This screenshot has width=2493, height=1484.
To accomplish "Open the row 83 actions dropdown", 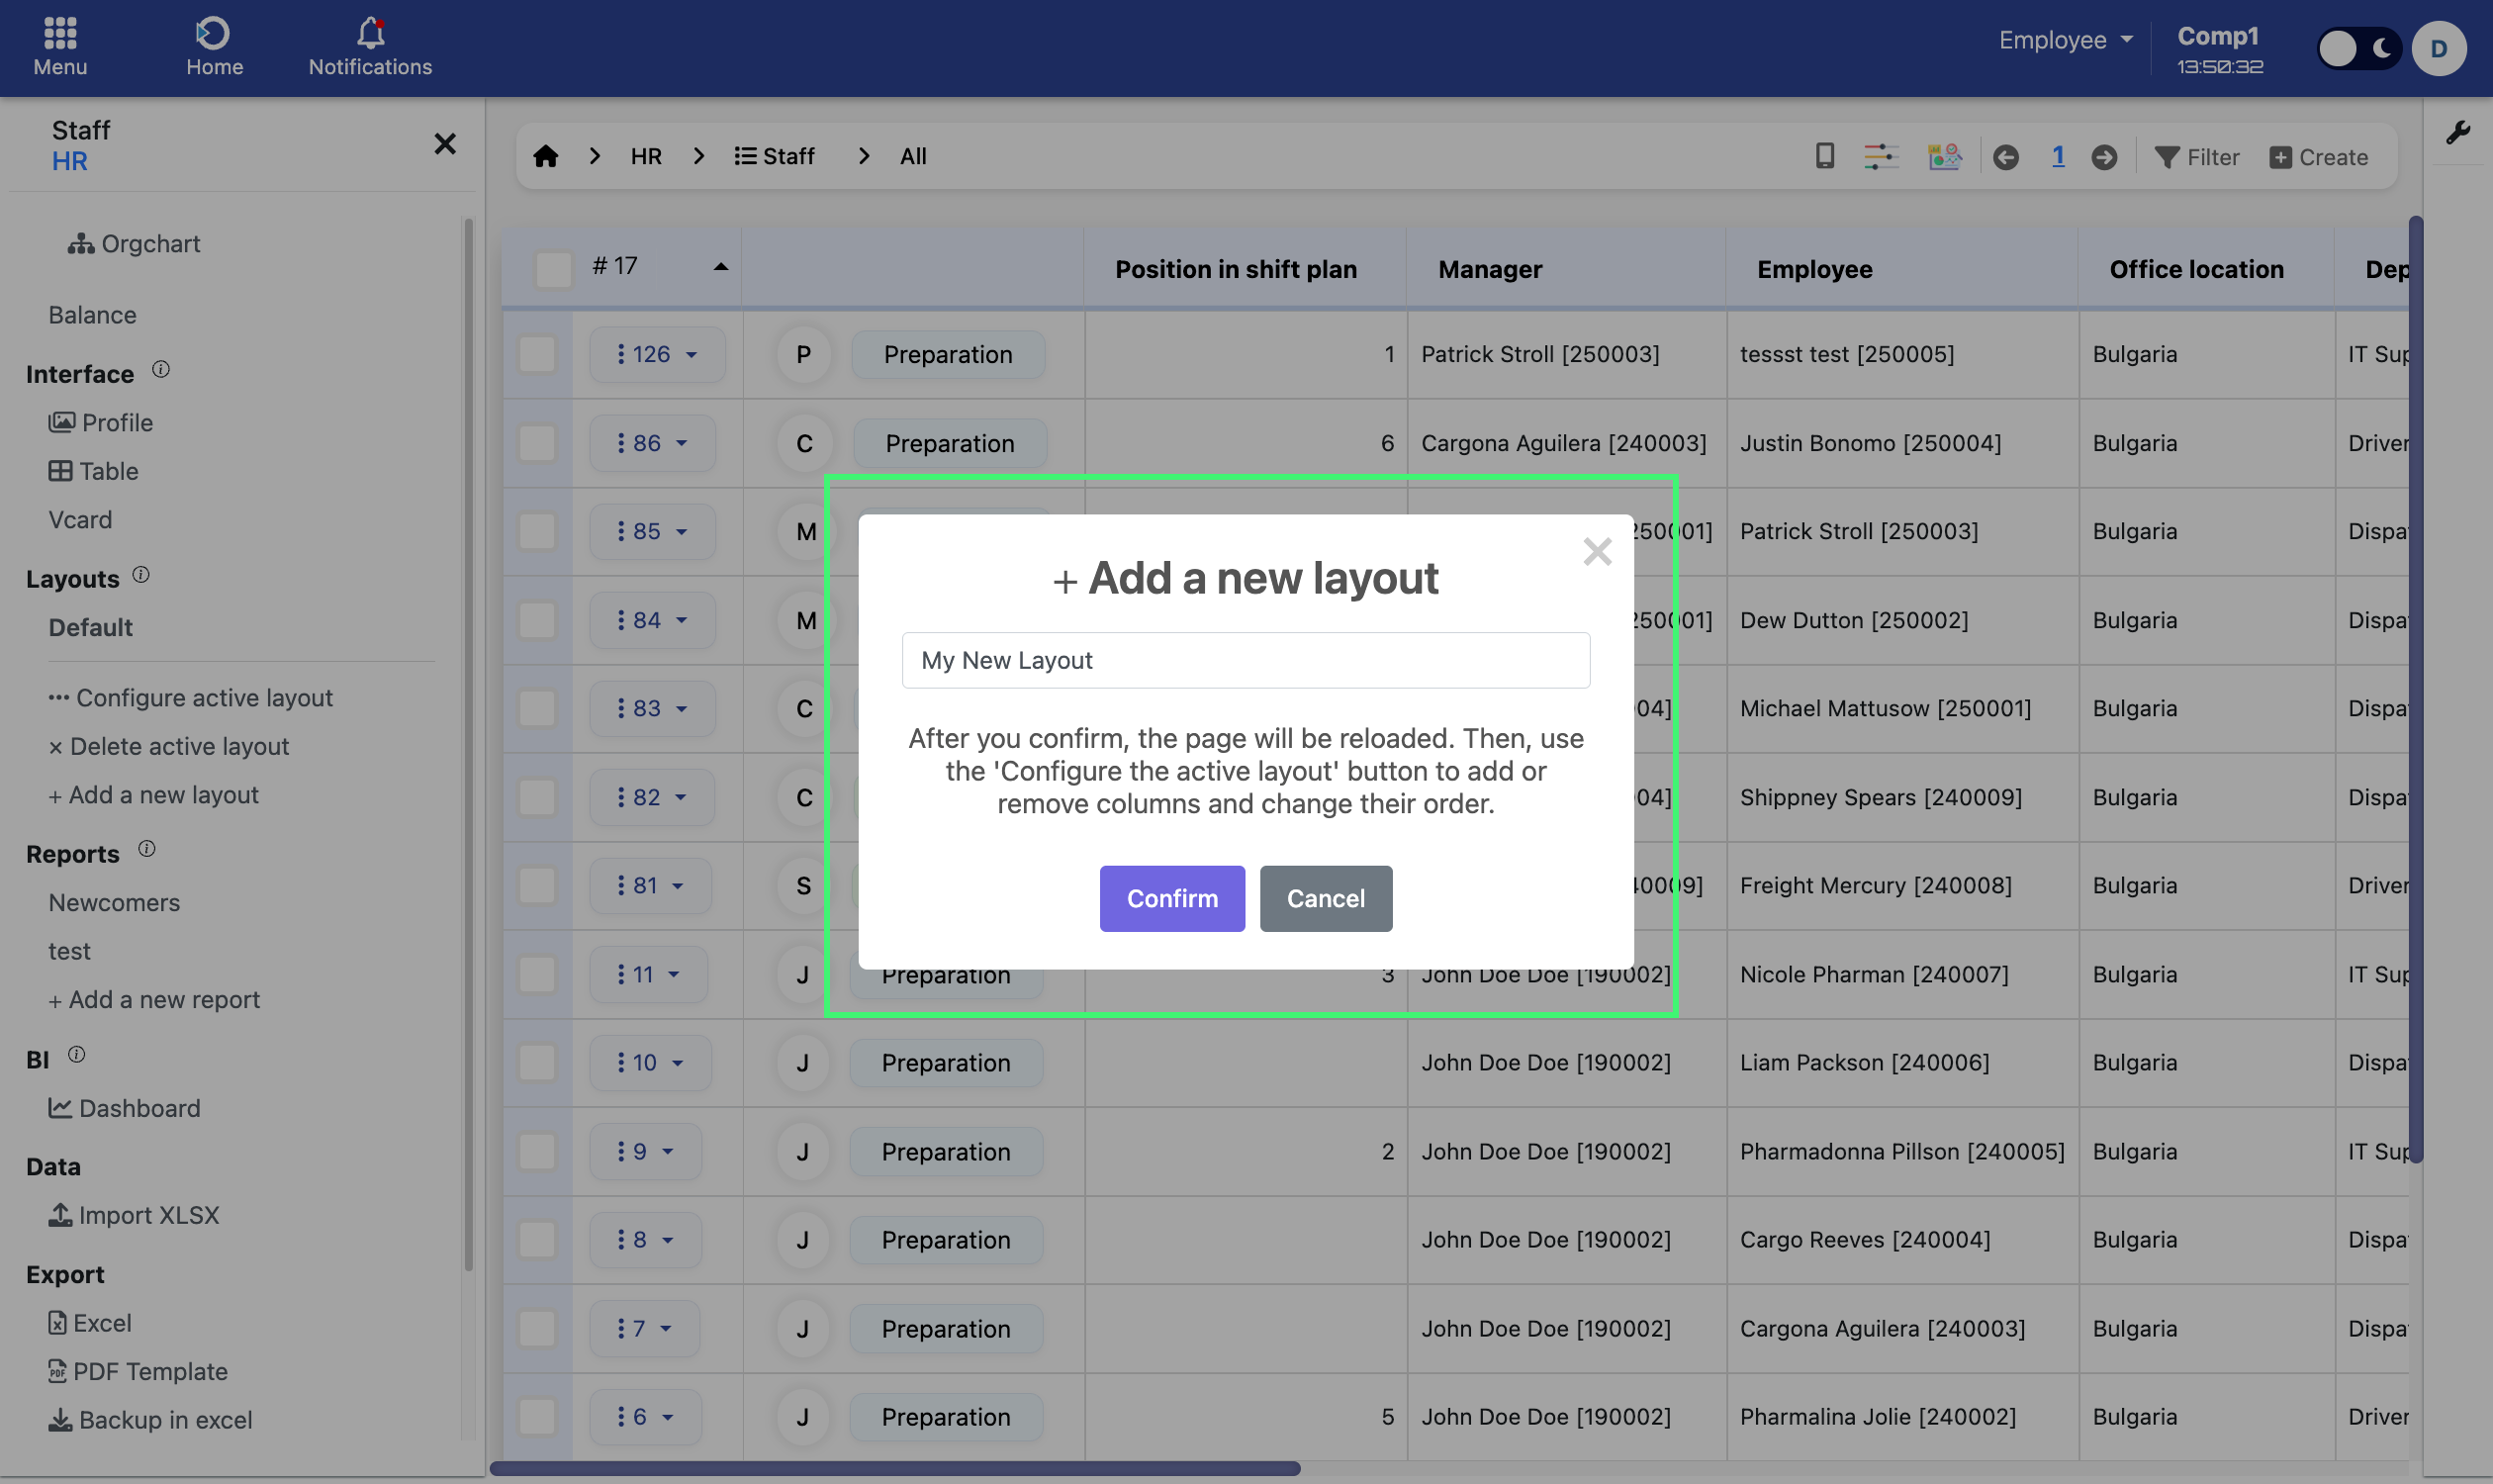I will click(652, 708).
